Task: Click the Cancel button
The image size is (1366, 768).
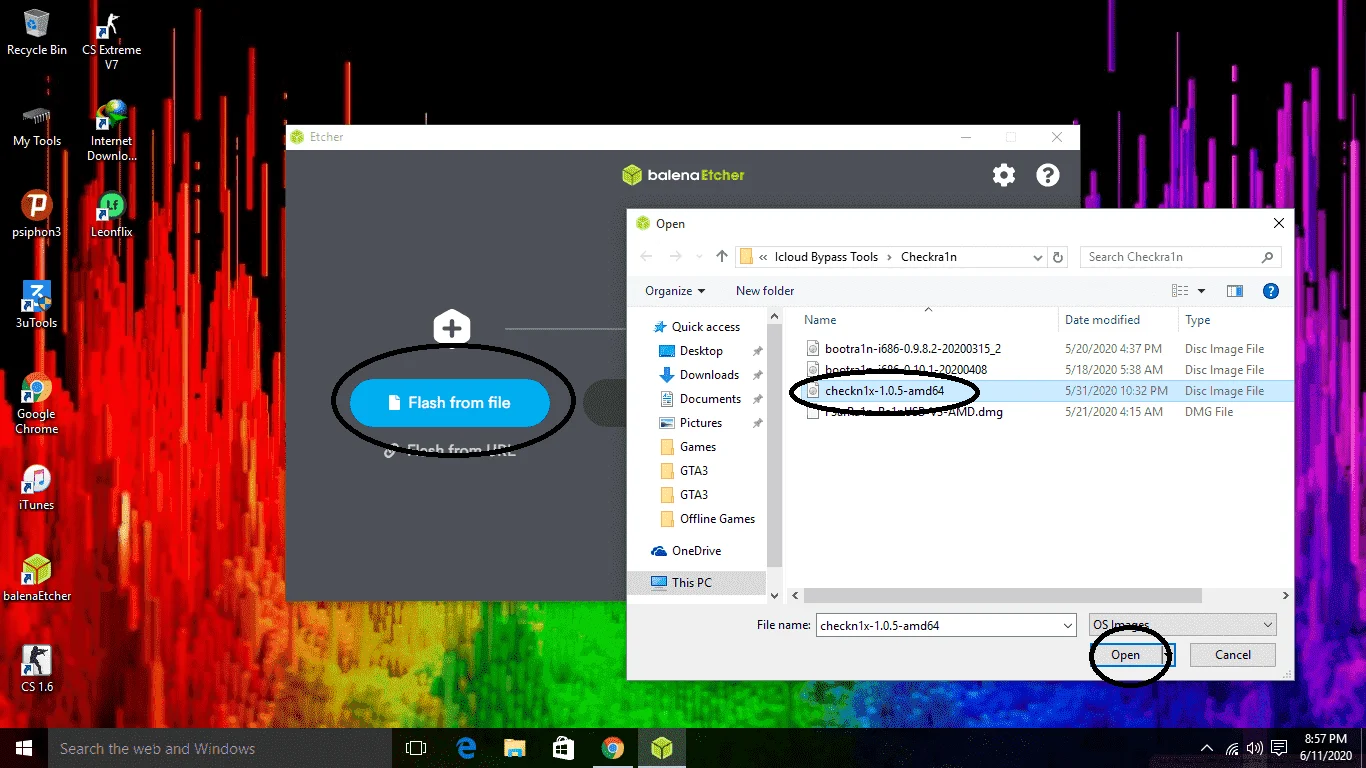Action: click(1232, 655)
